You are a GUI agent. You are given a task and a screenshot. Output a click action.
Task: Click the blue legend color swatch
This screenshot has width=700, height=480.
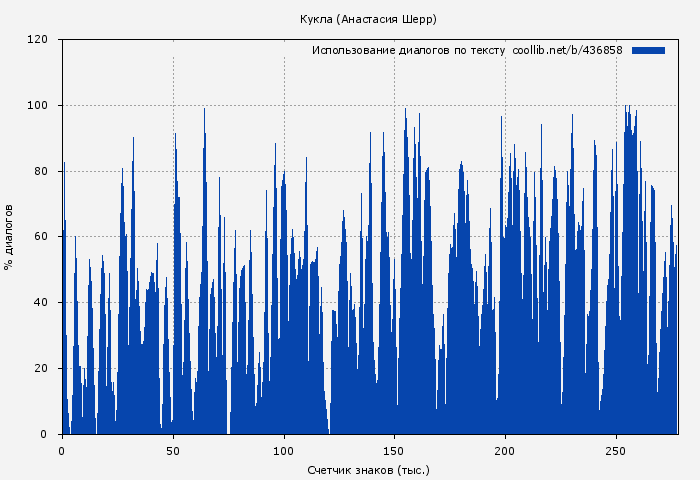click(648, 50)
